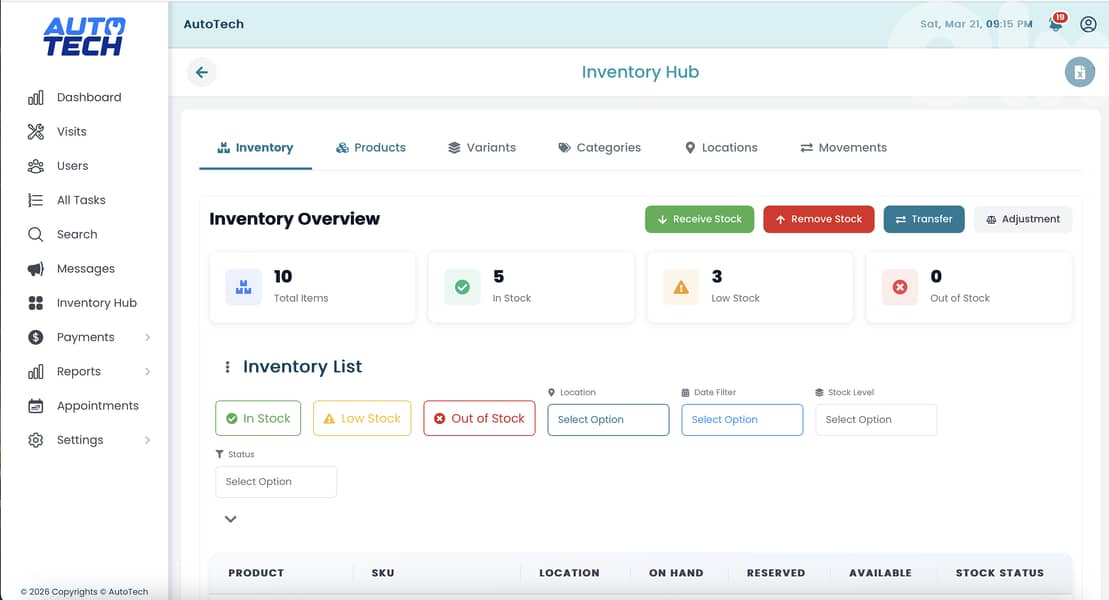Open the Inventory List kebab menu icon
Viewport: 1109px width, 600px height.
230,366
